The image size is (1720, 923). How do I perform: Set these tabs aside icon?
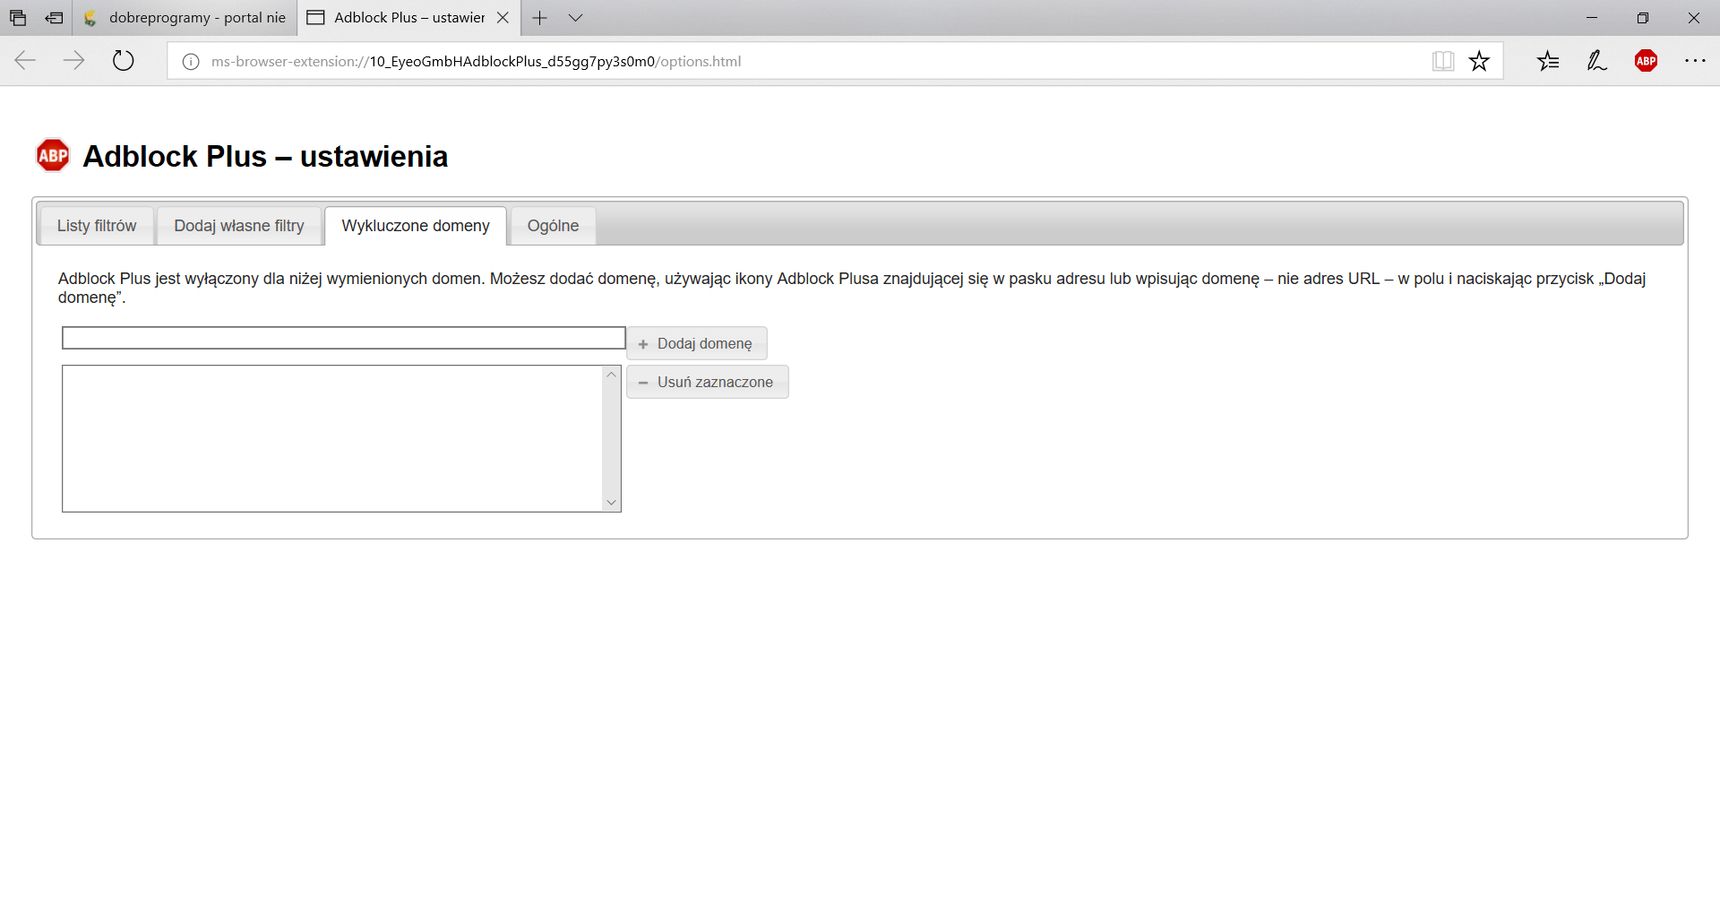(54, 18)
